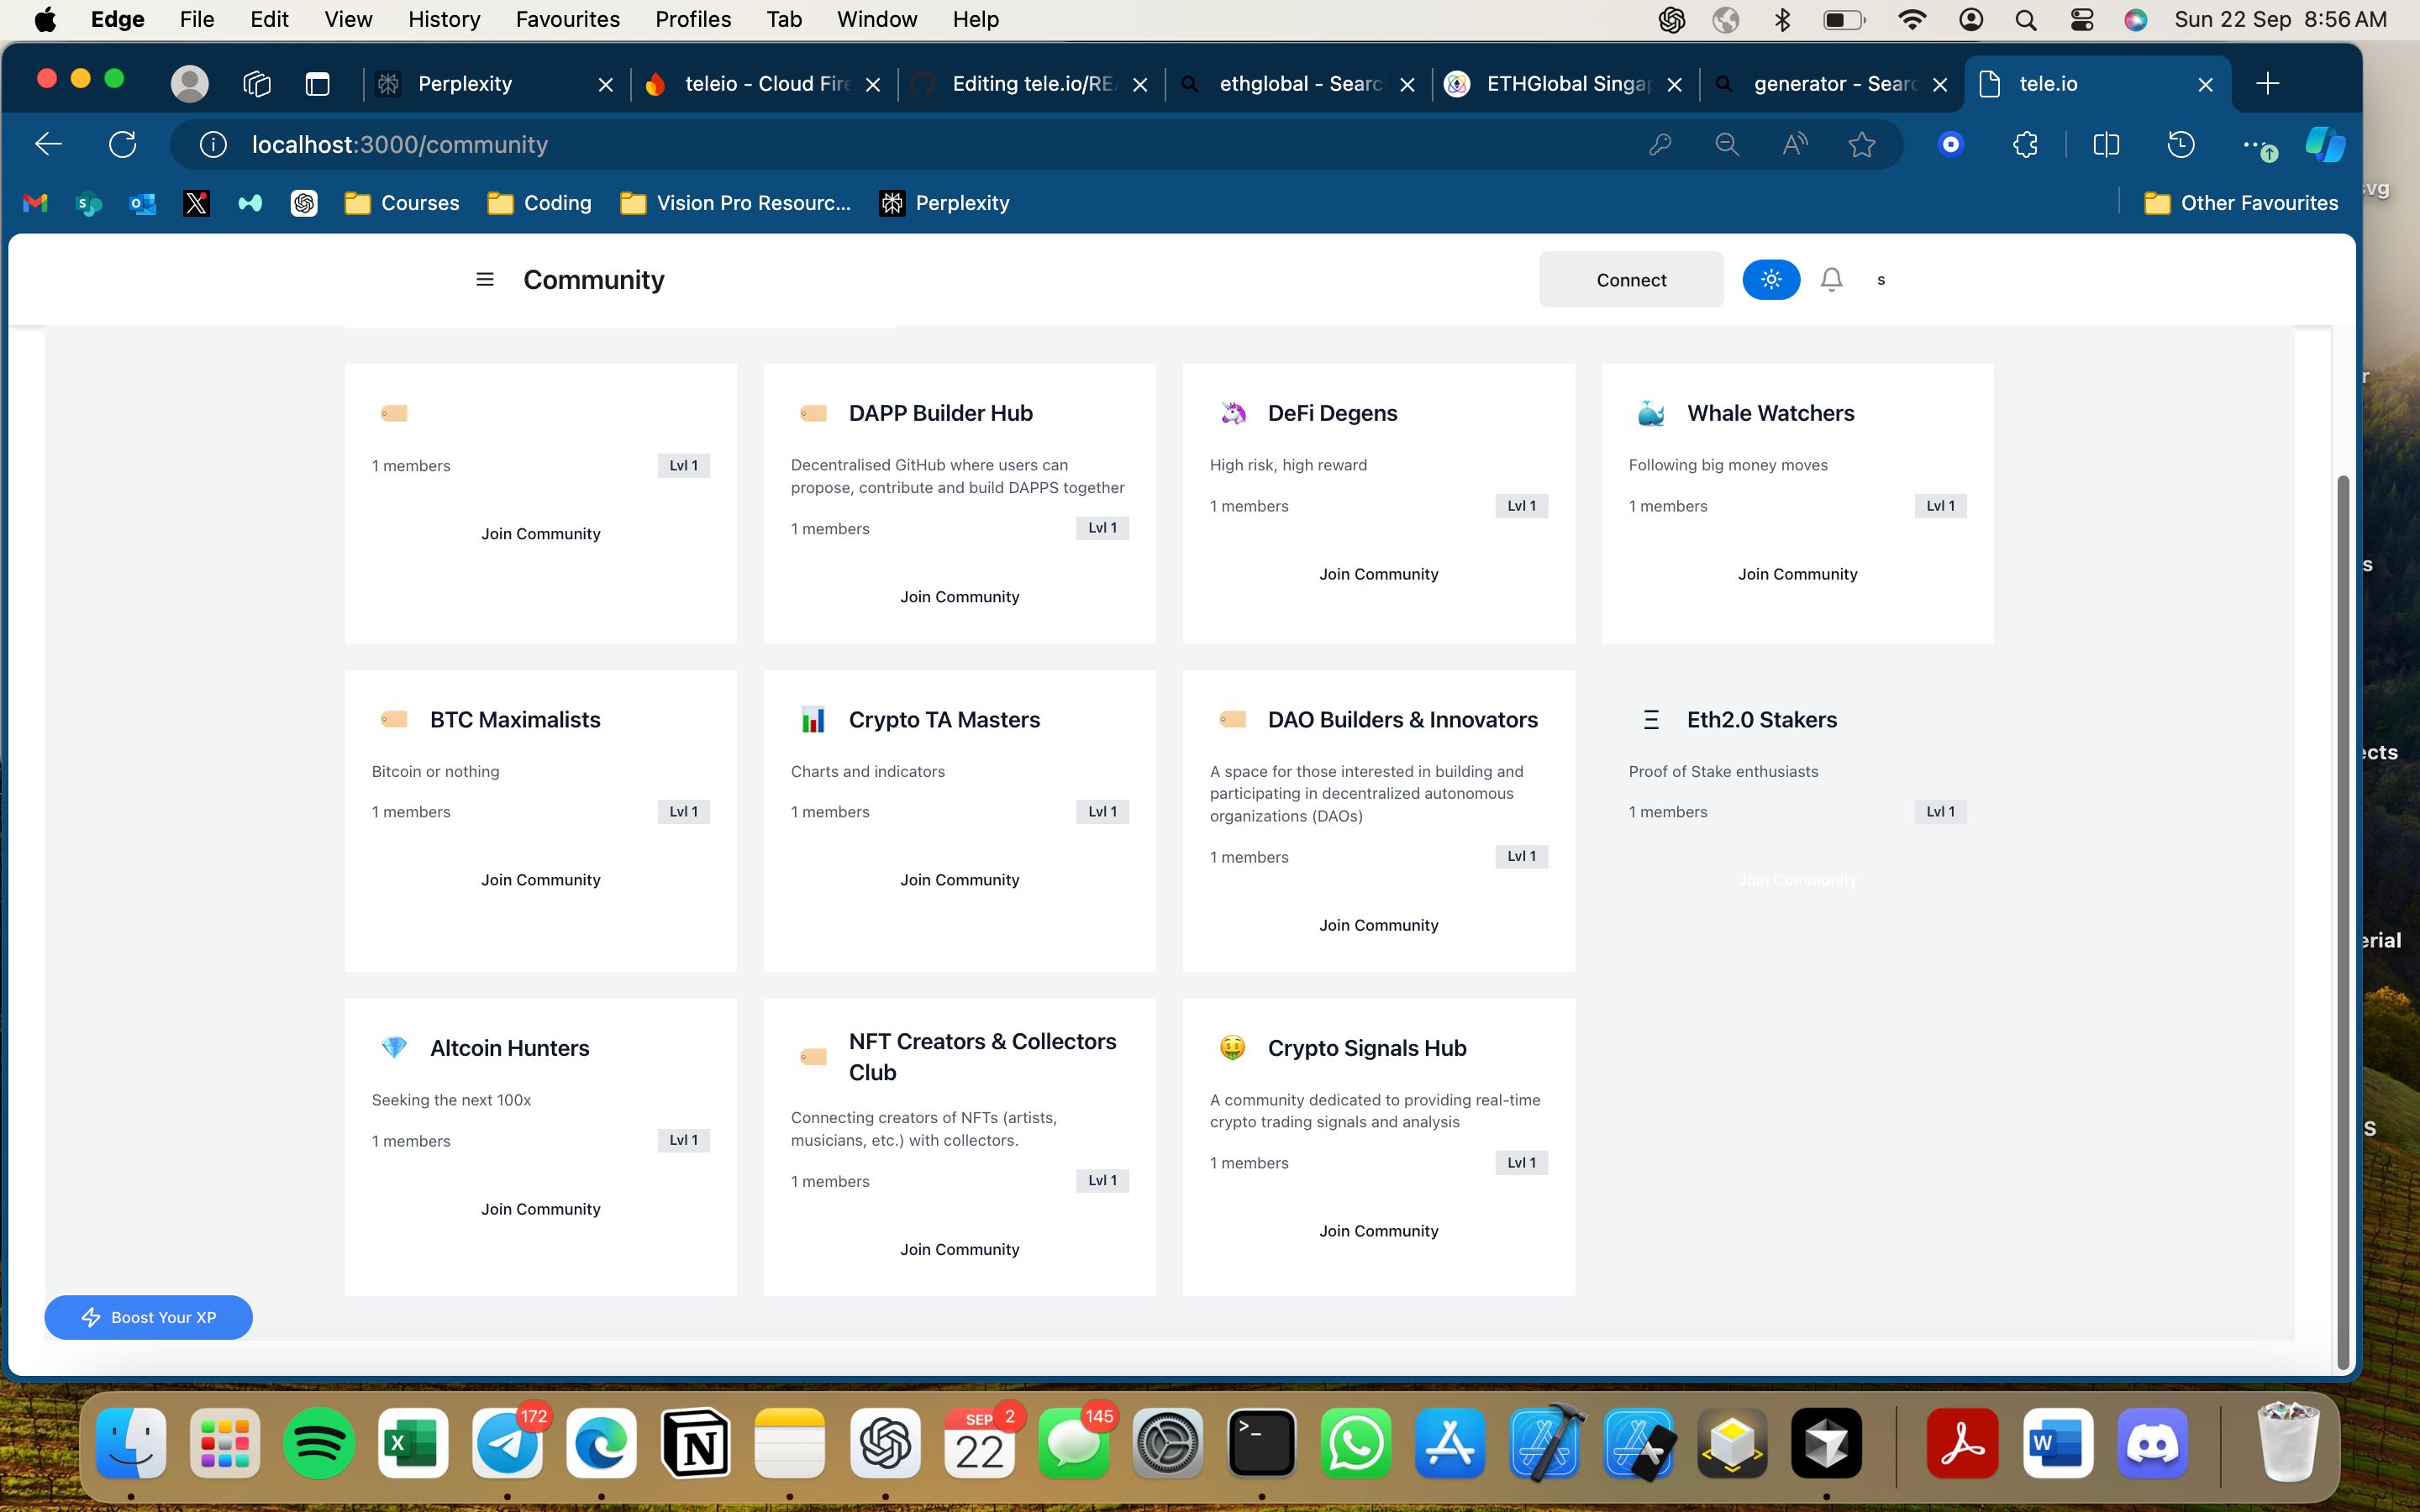Click the Whale Watchers whale icon
The width and height of the screenshot is (2420, 1512).
click(1651, 413)
